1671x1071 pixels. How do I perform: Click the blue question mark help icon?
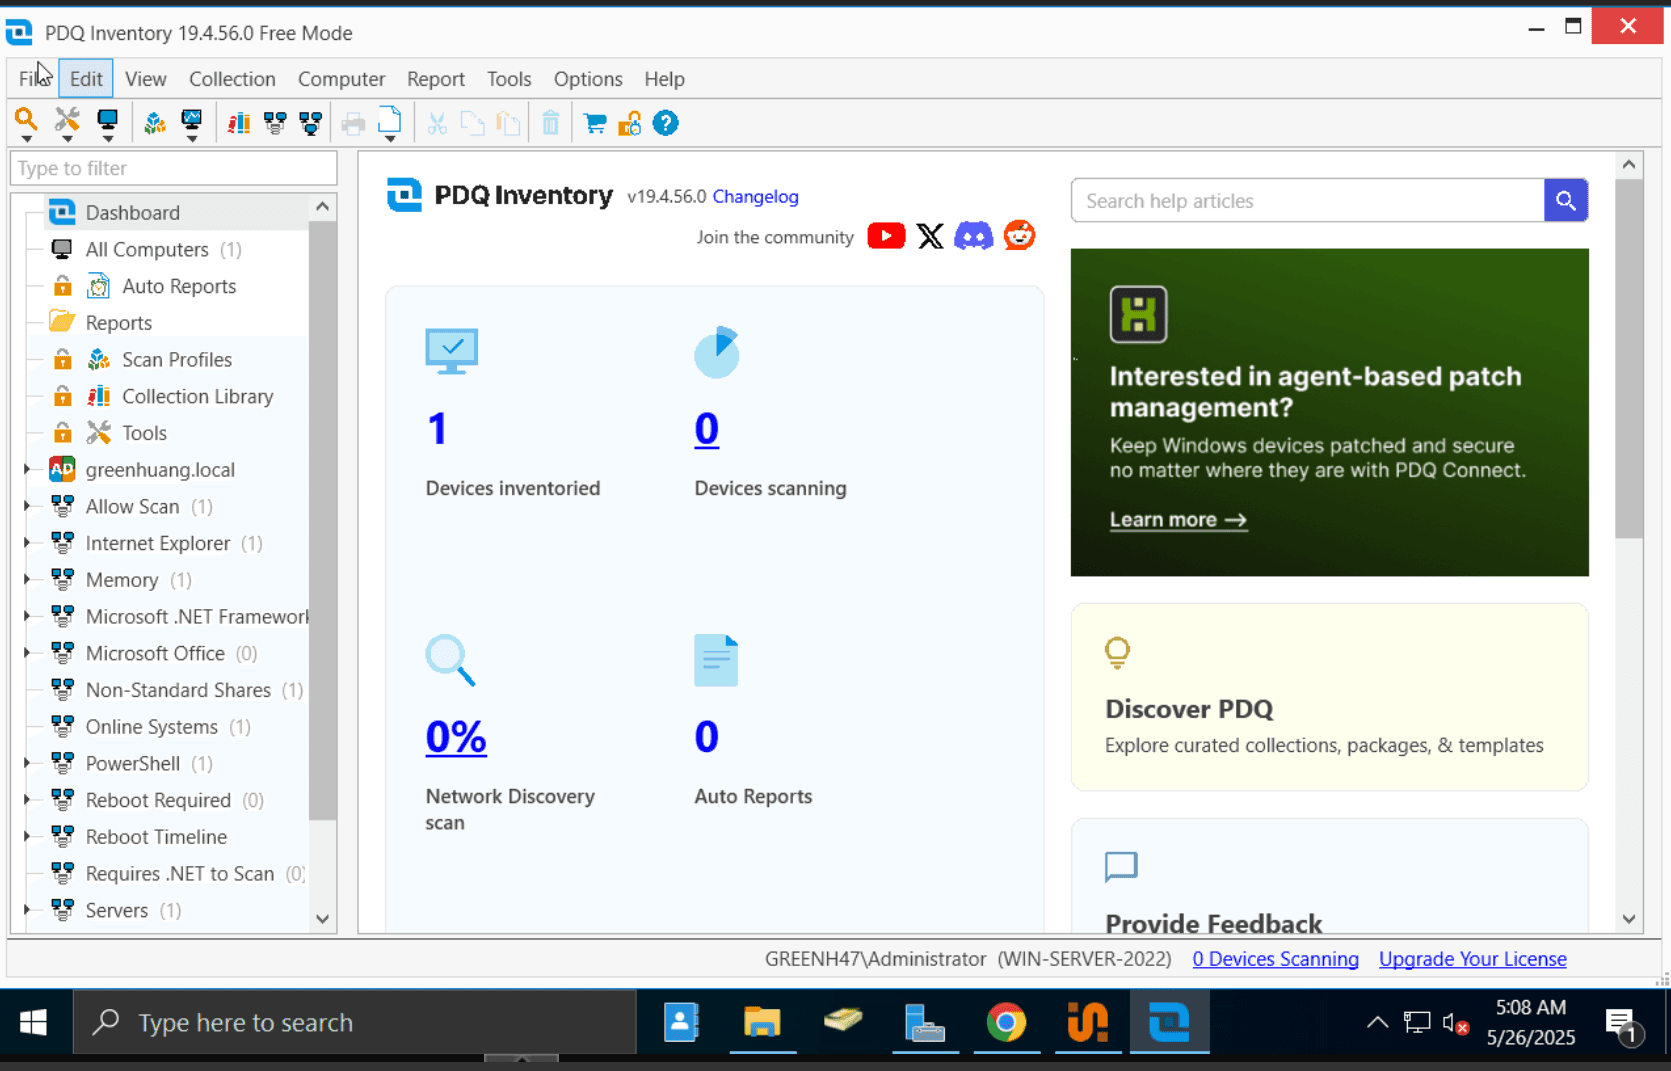coord(666,123)
